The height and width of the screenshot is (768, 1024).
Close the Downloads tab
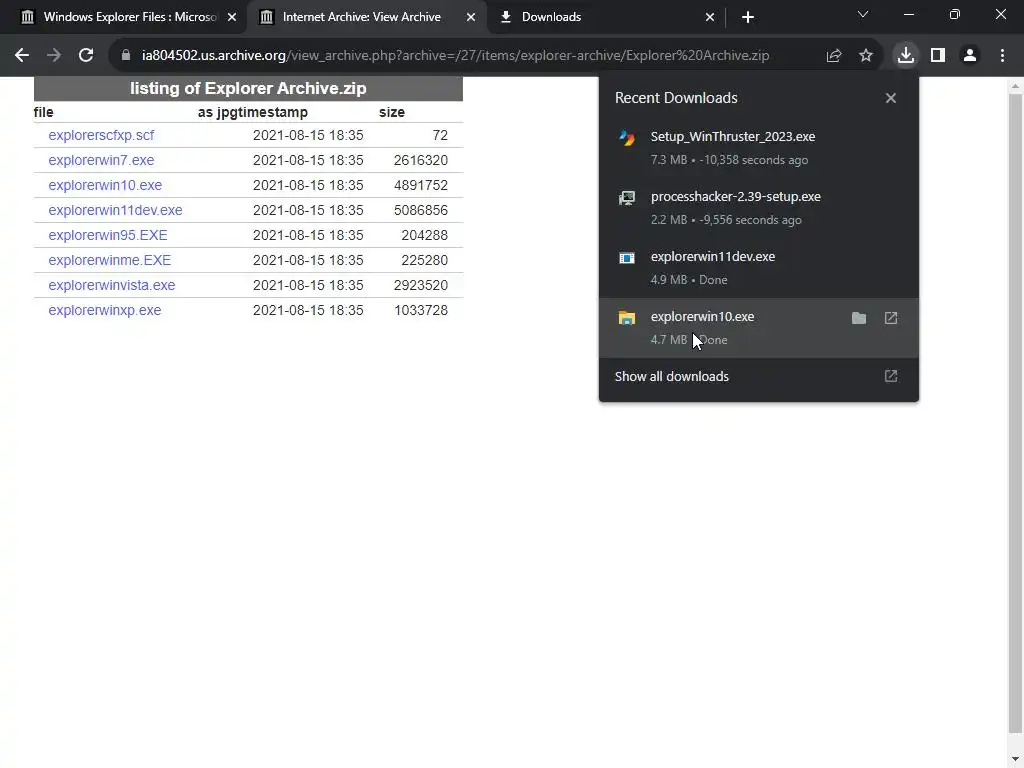710,17
